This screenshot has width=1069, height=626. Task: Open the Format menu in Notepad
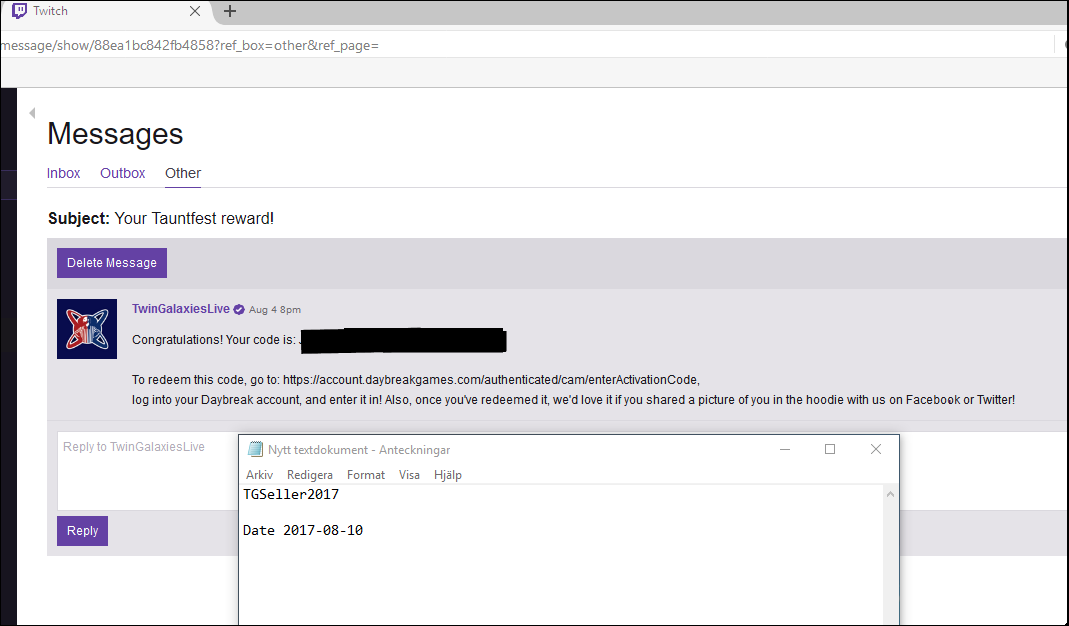(365, 475)
